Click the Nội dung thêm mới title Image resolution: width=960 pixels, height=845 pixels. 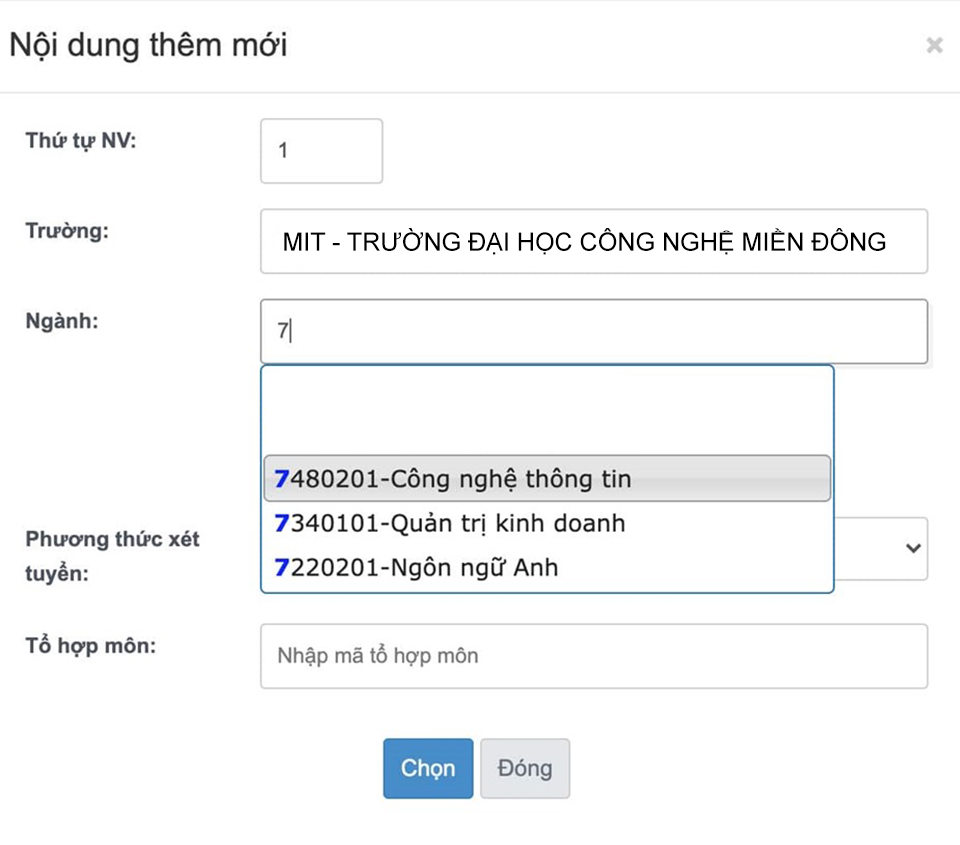[146, 44]
